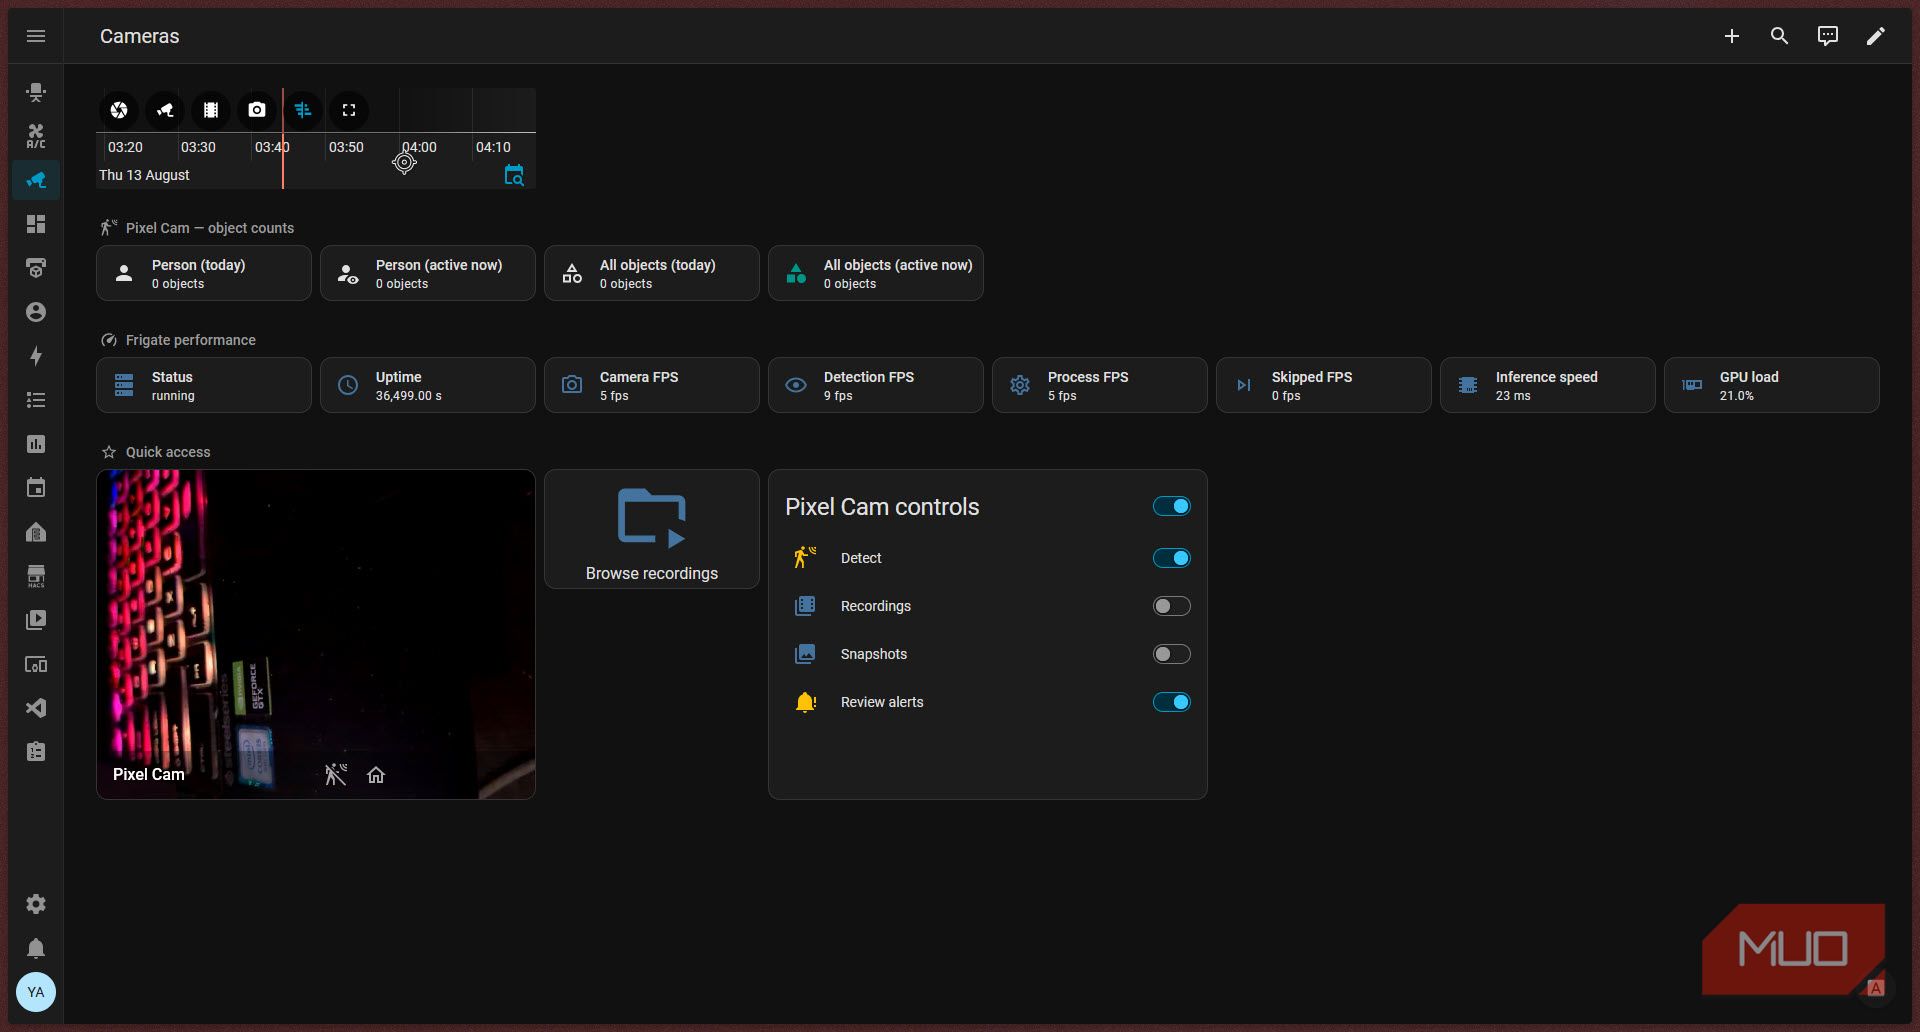The image size is (1920, 1032).
Task: Click the motion detection icon on Pixel Cam
Action: (336, 774)
